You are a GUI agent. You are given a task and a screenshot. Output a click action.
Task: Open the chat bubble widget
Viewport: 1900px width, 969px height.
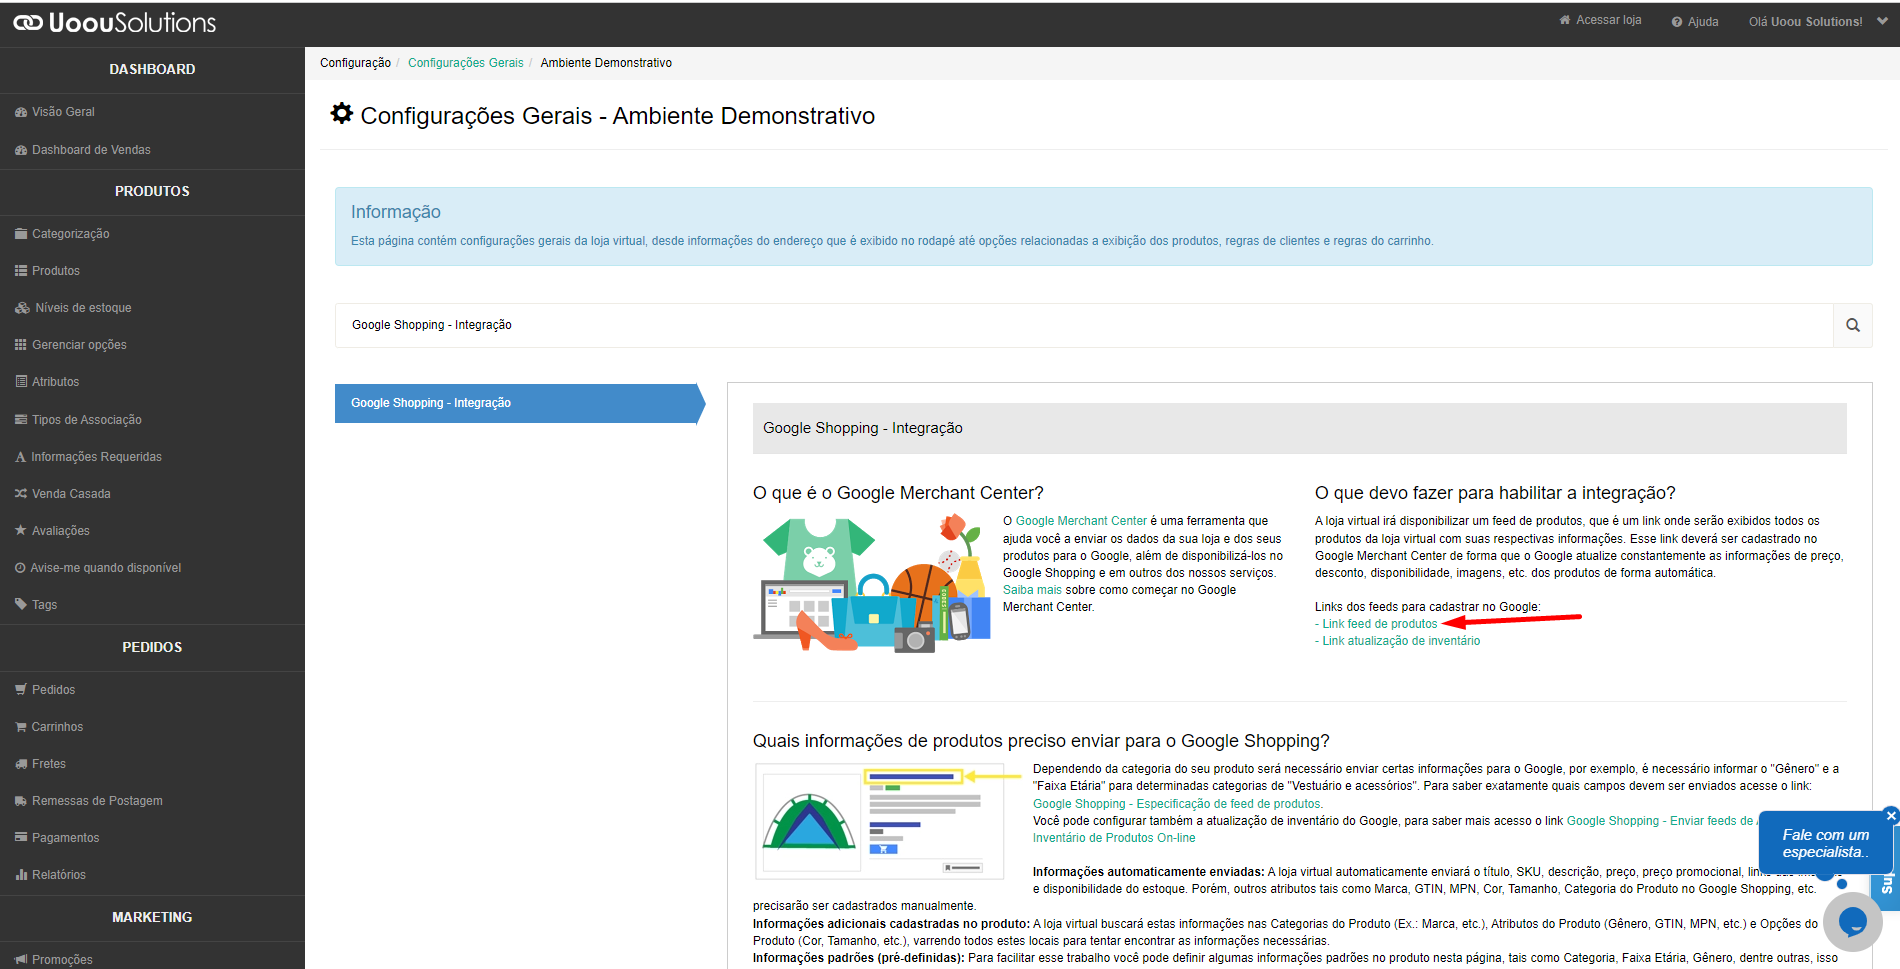coord(1852,921)
